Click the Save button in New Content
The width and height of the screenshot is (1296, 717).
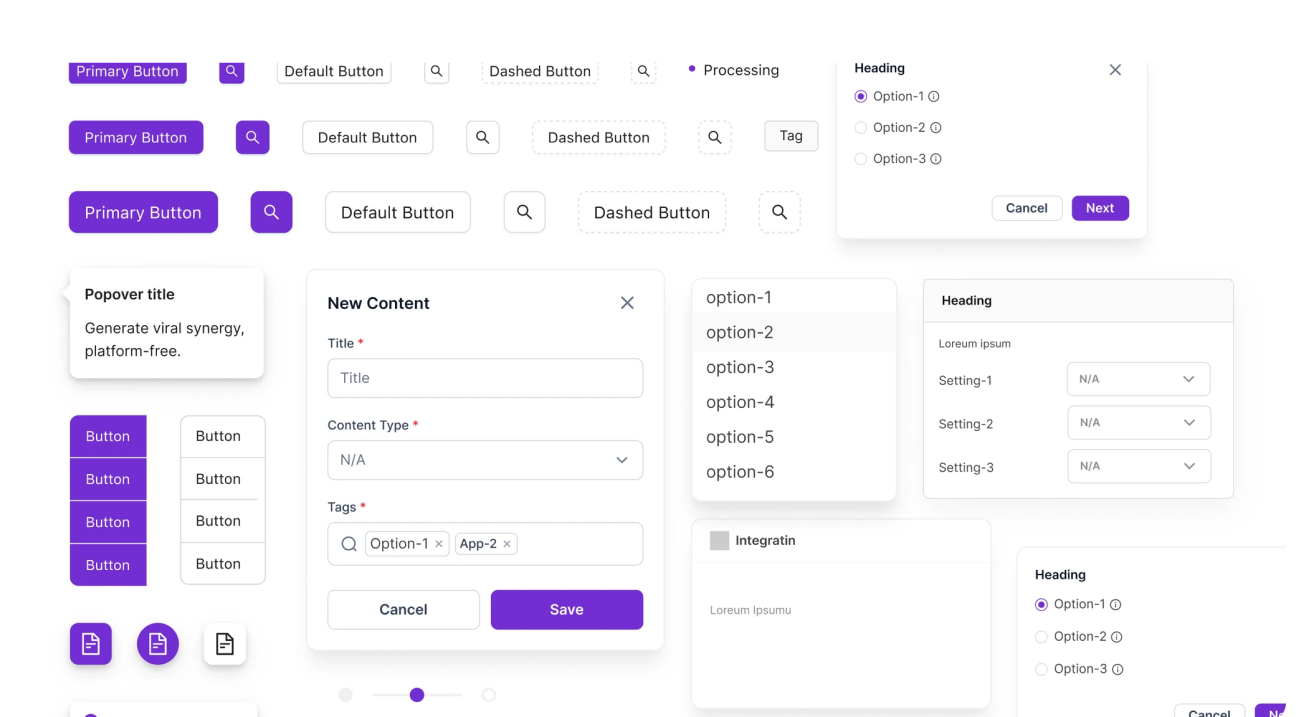tap(566, 609)
